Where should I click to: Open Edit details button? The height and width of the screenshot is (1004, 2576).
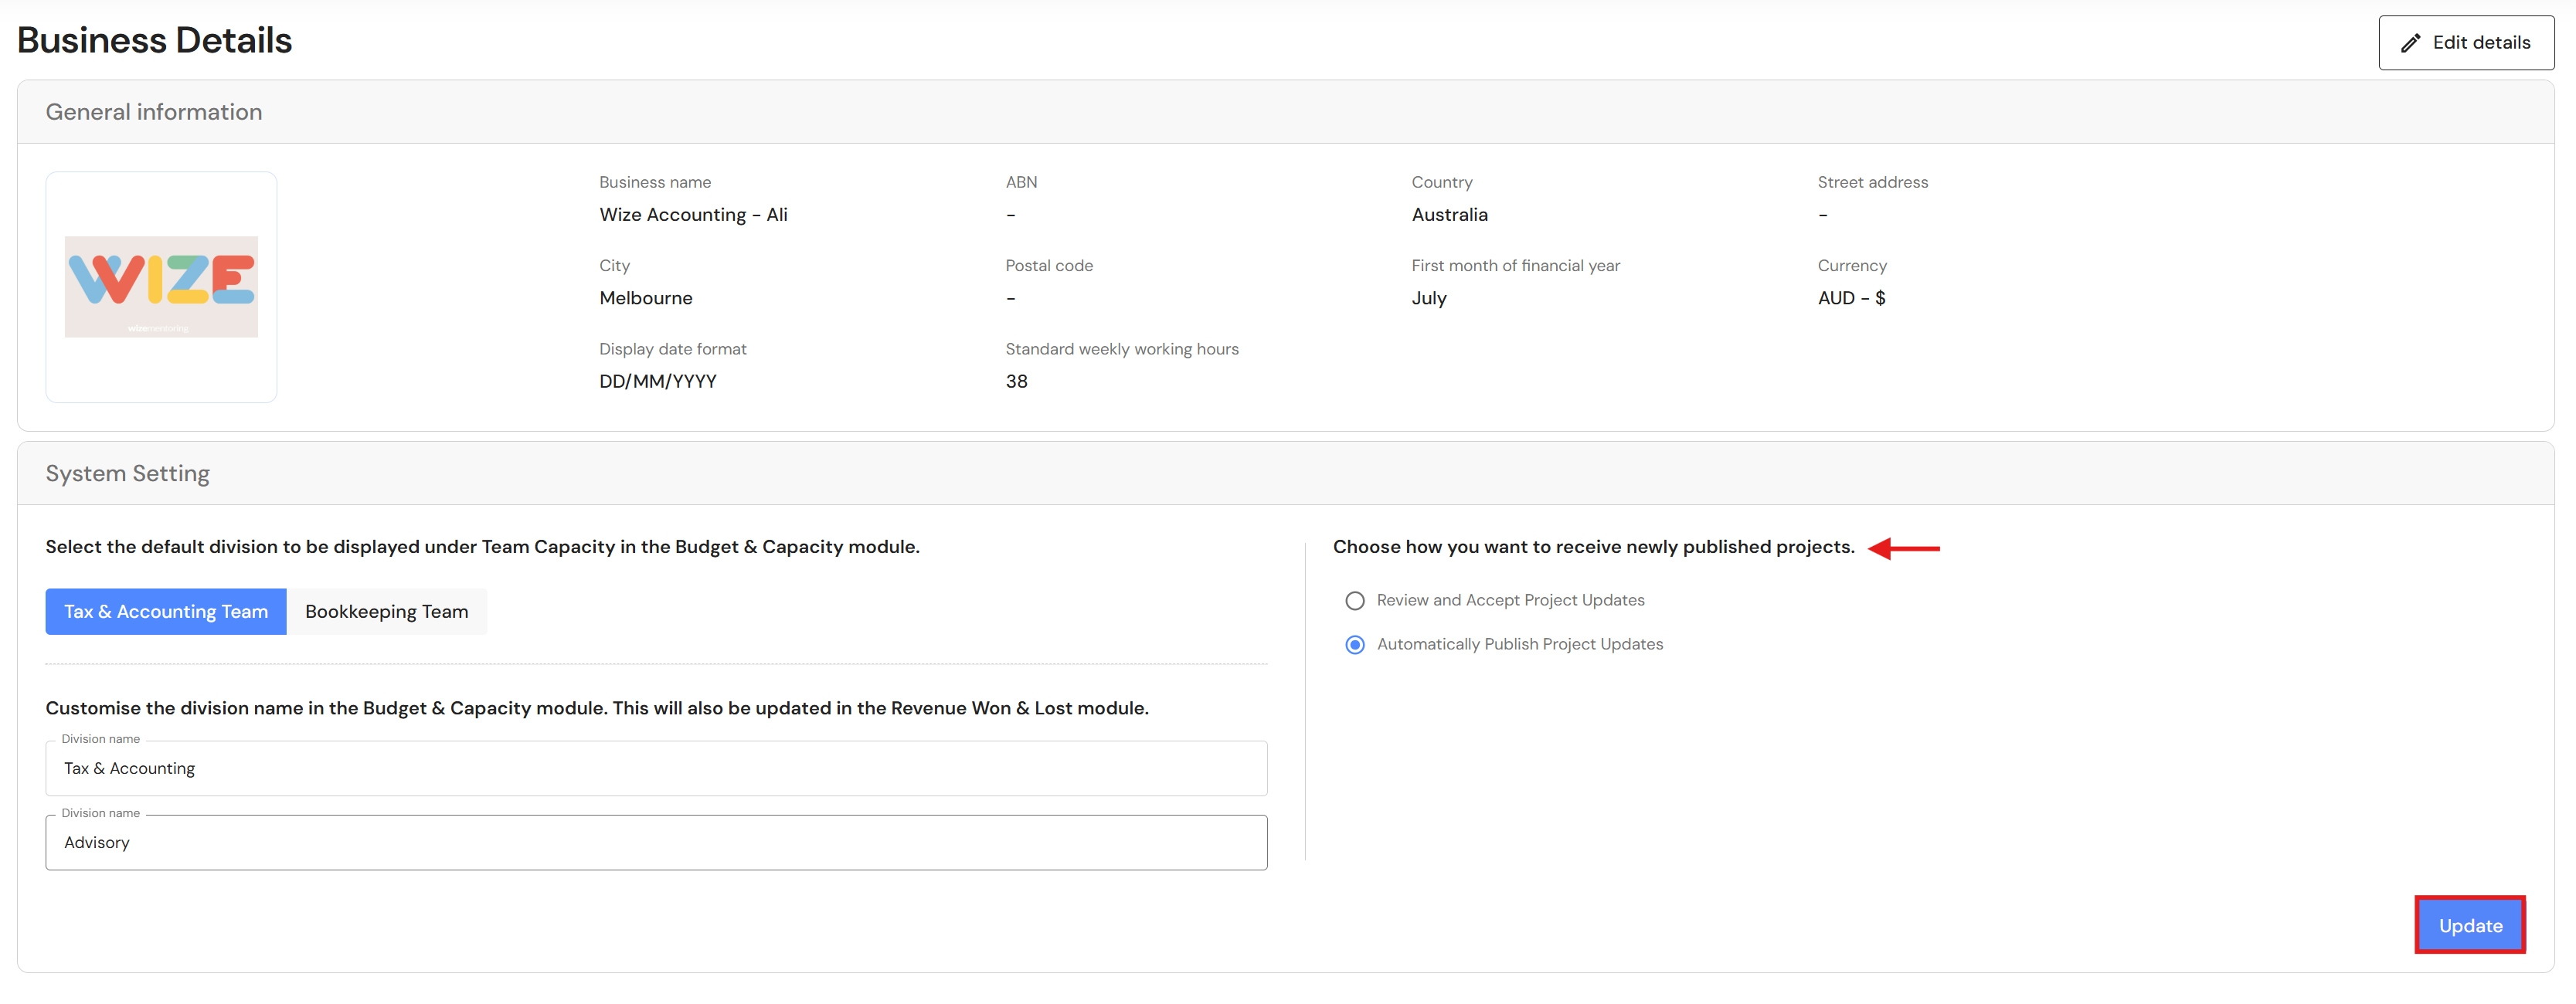tap(2466, 43)
